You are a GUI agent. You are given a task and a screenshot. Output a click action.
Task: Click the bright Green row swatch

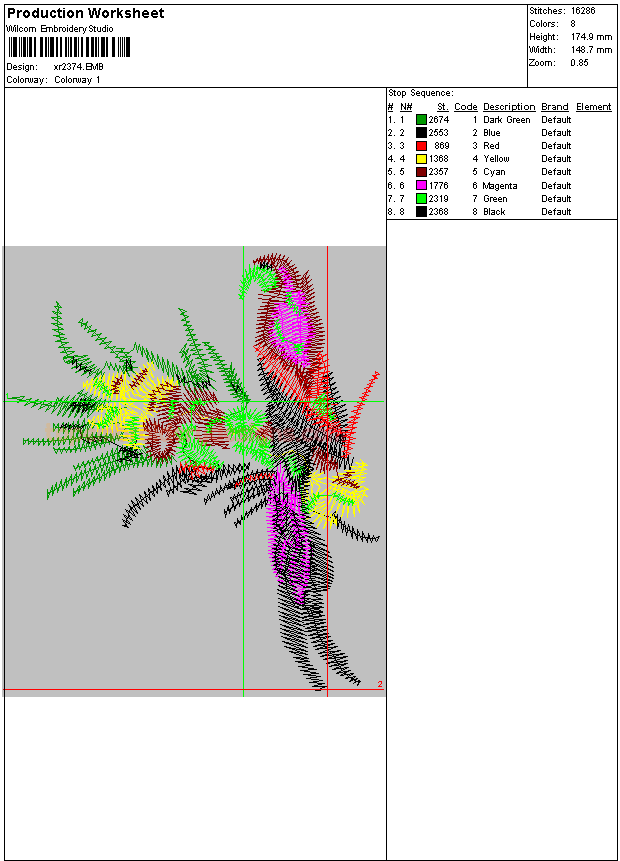[x=421, y=199]
